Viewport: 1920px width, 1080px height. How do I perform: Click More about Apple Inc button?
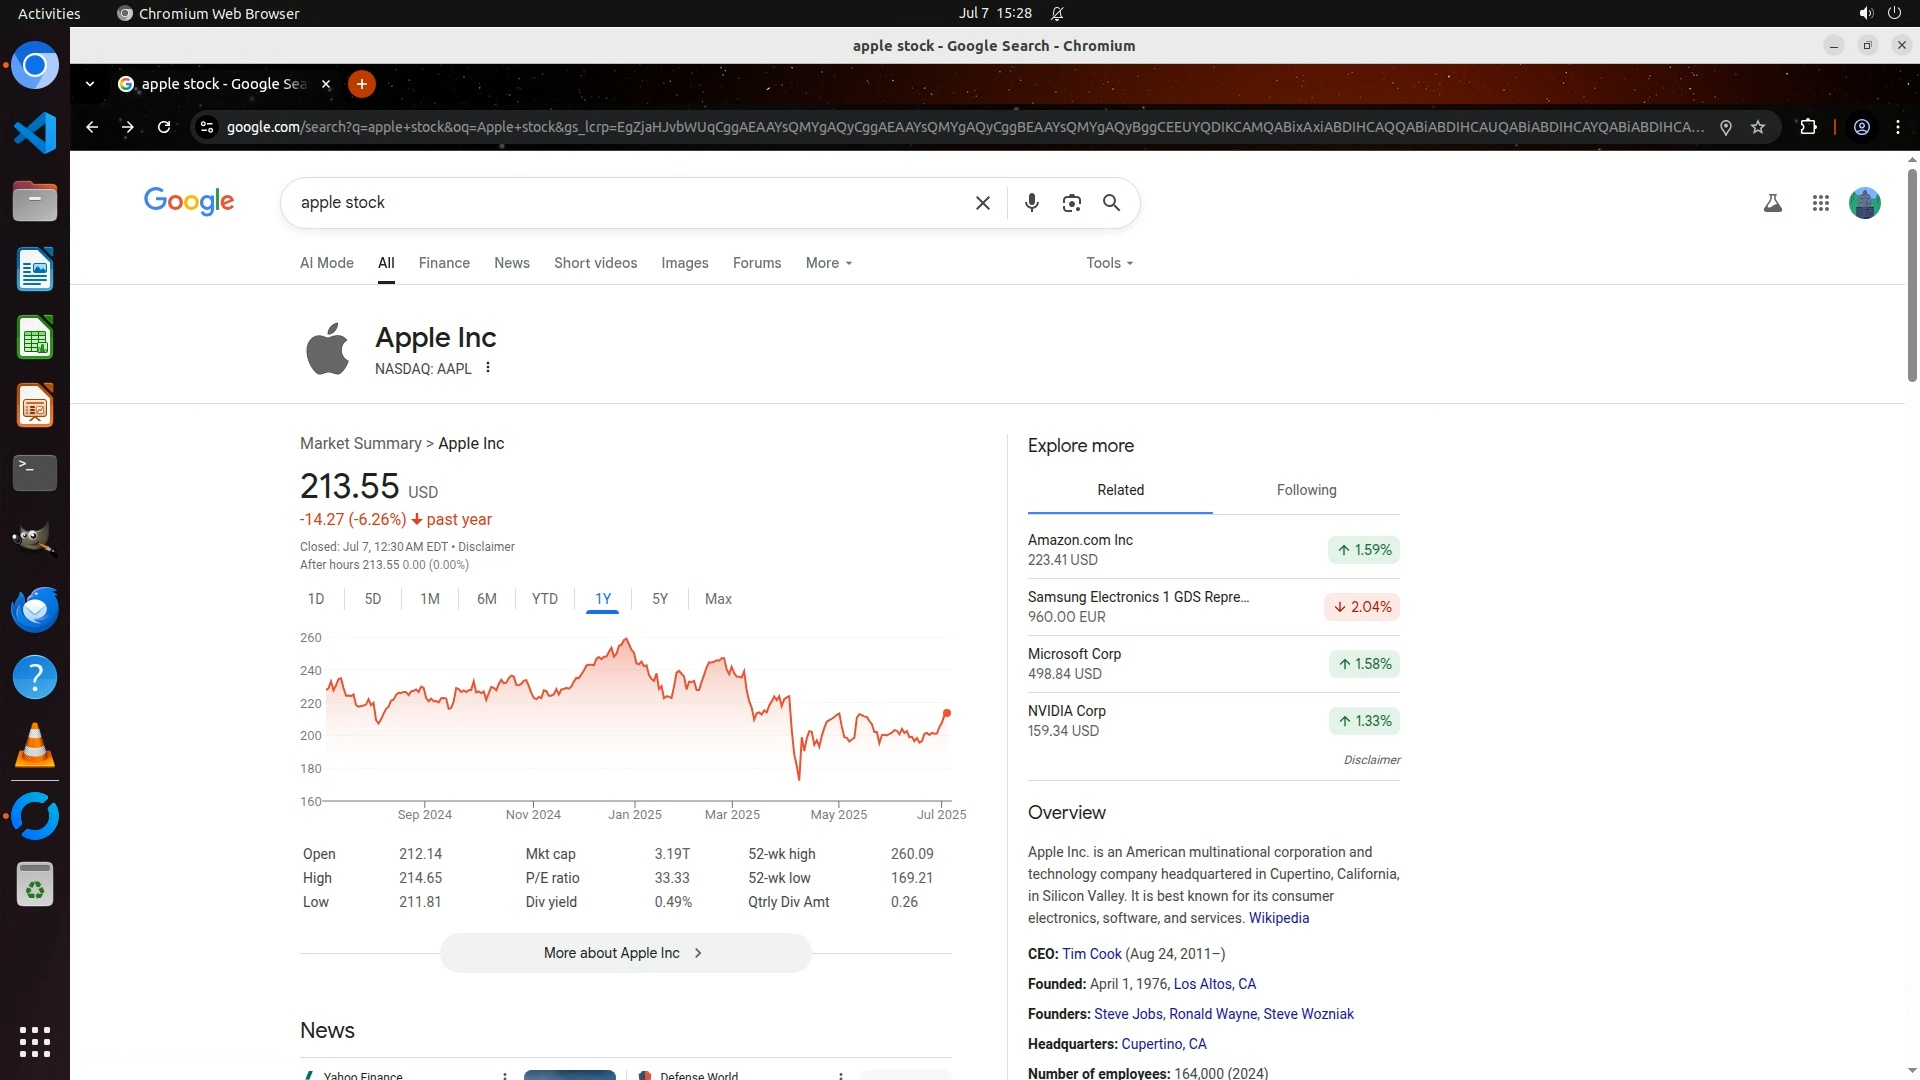tap(625, 953)
